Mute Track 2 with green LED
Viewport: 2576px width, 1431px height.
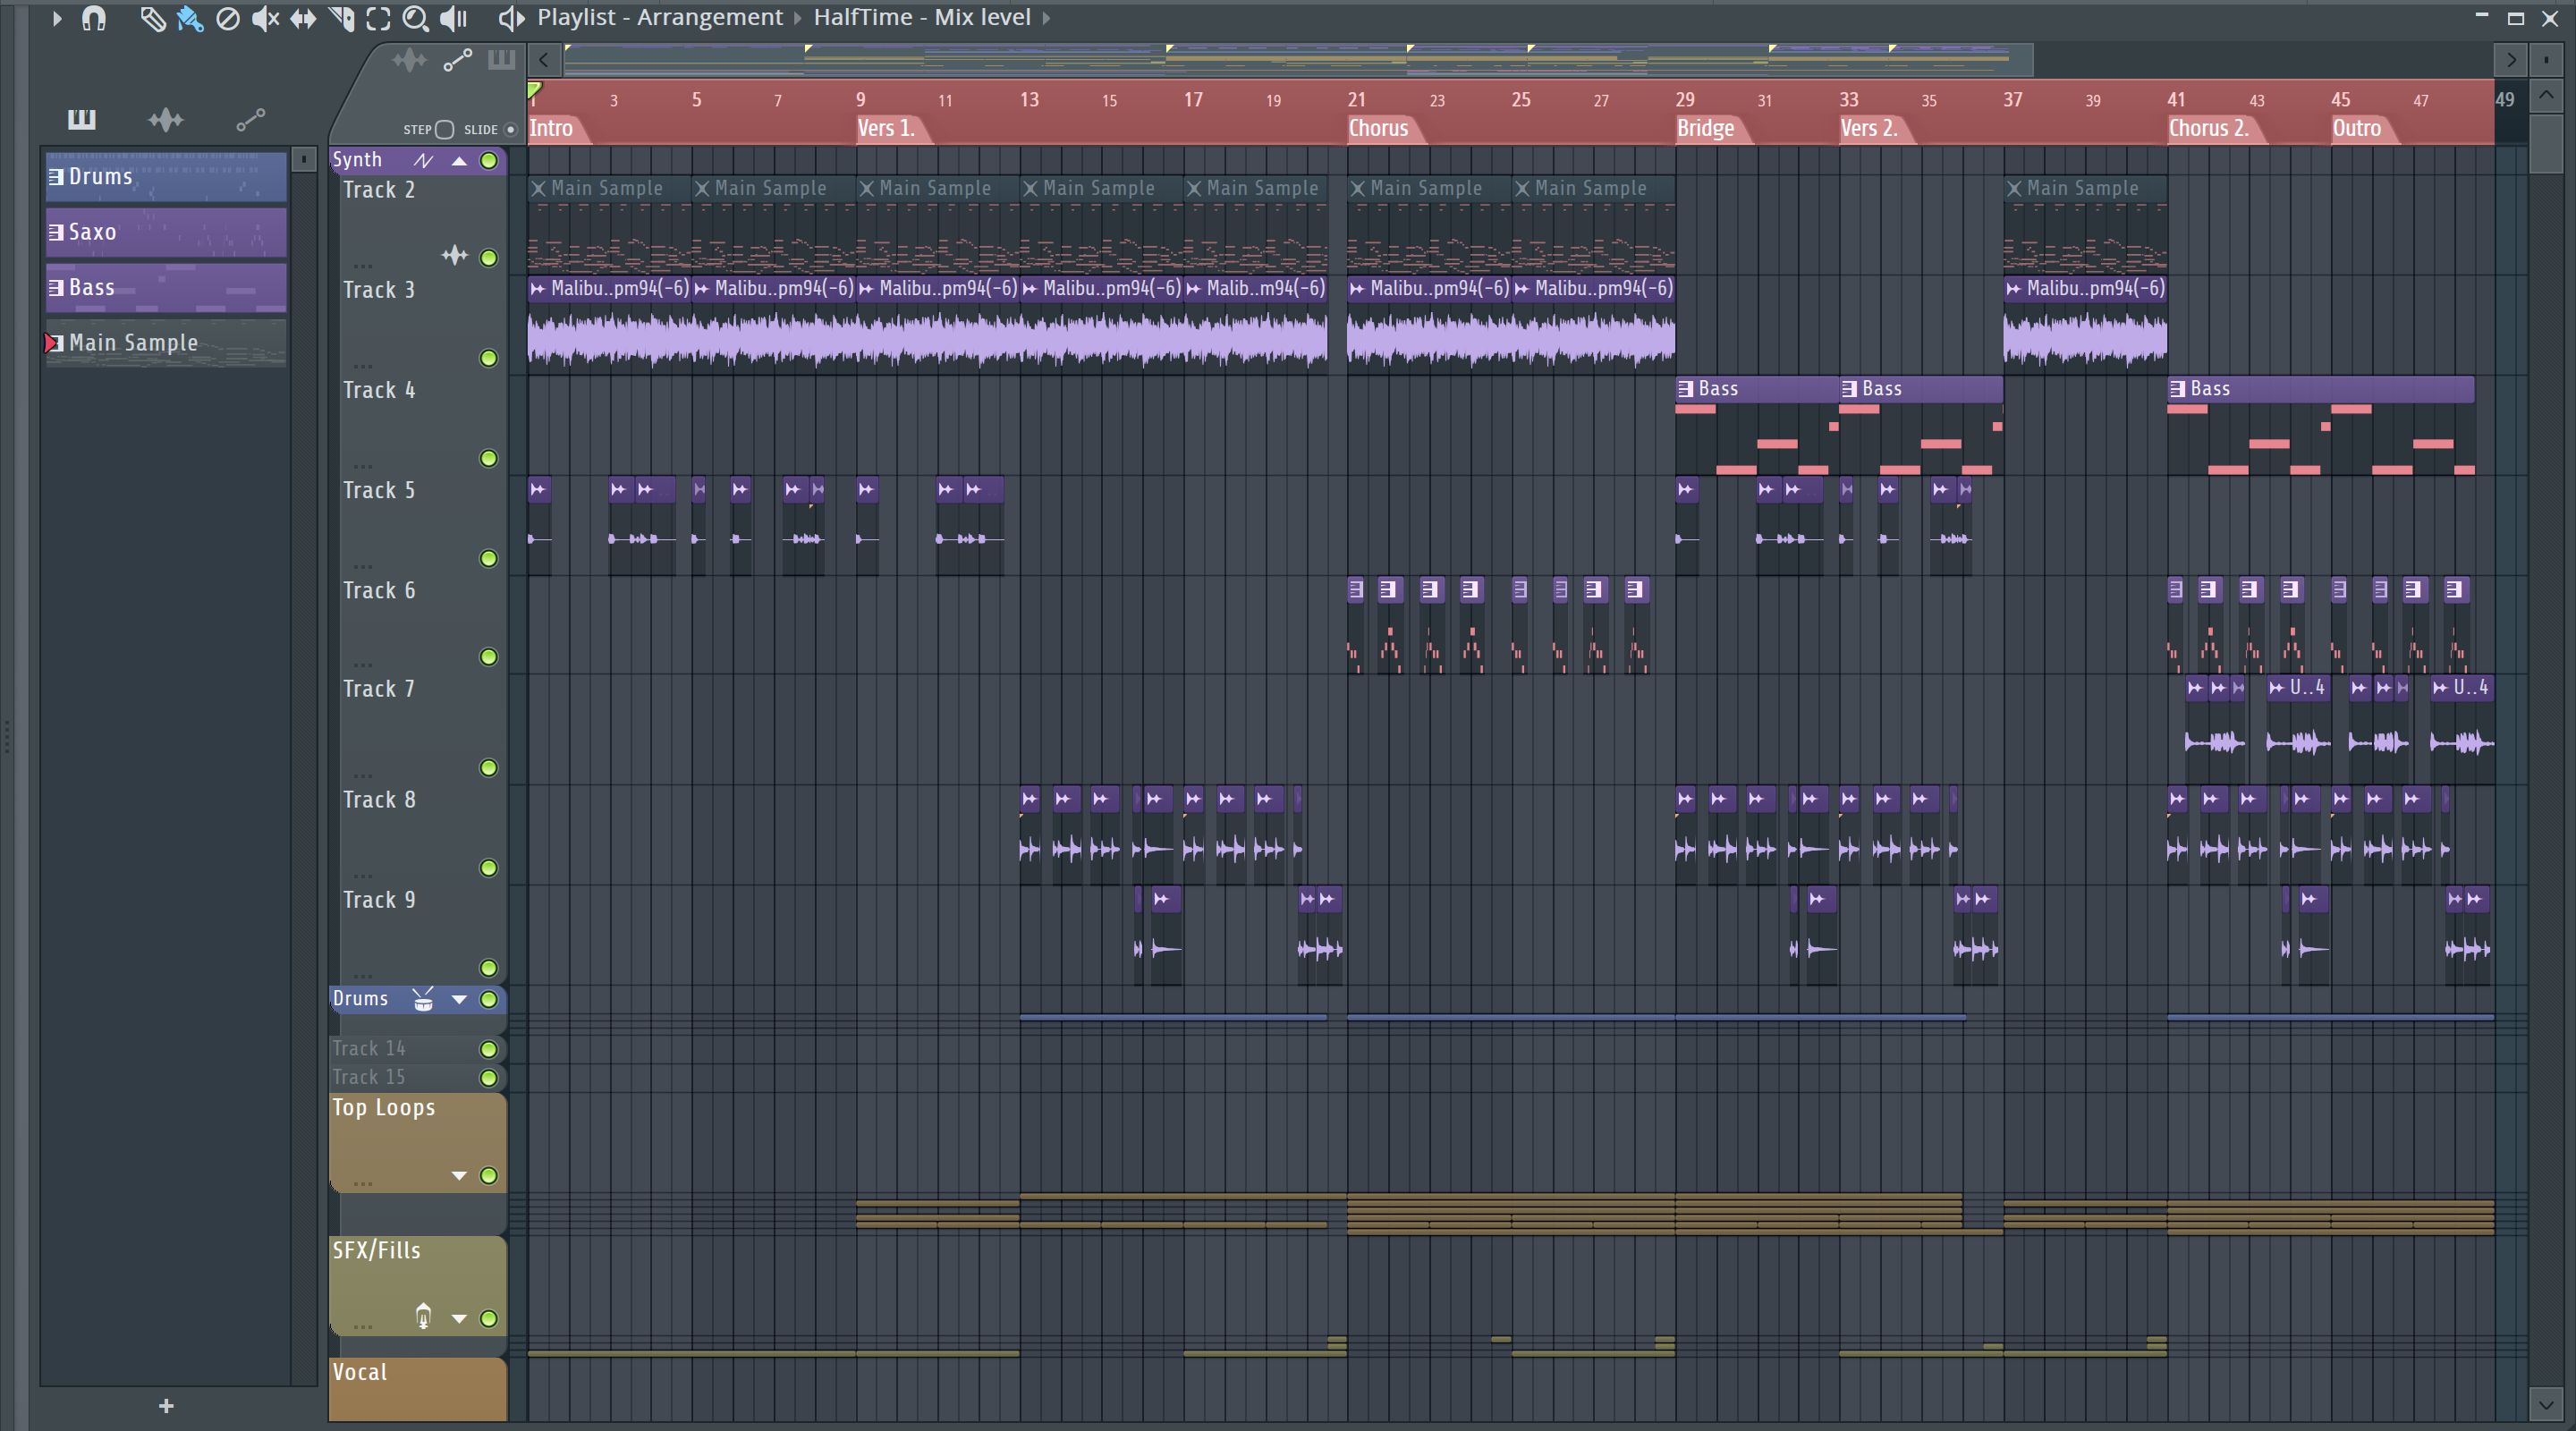point(488,258)
